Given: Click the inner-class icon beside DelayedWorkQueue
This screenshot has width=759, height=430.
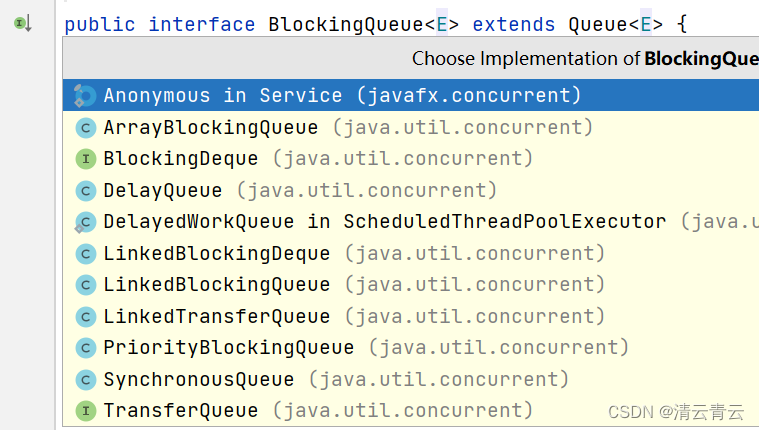Looking at the screenshot, I should click(85, 222).
